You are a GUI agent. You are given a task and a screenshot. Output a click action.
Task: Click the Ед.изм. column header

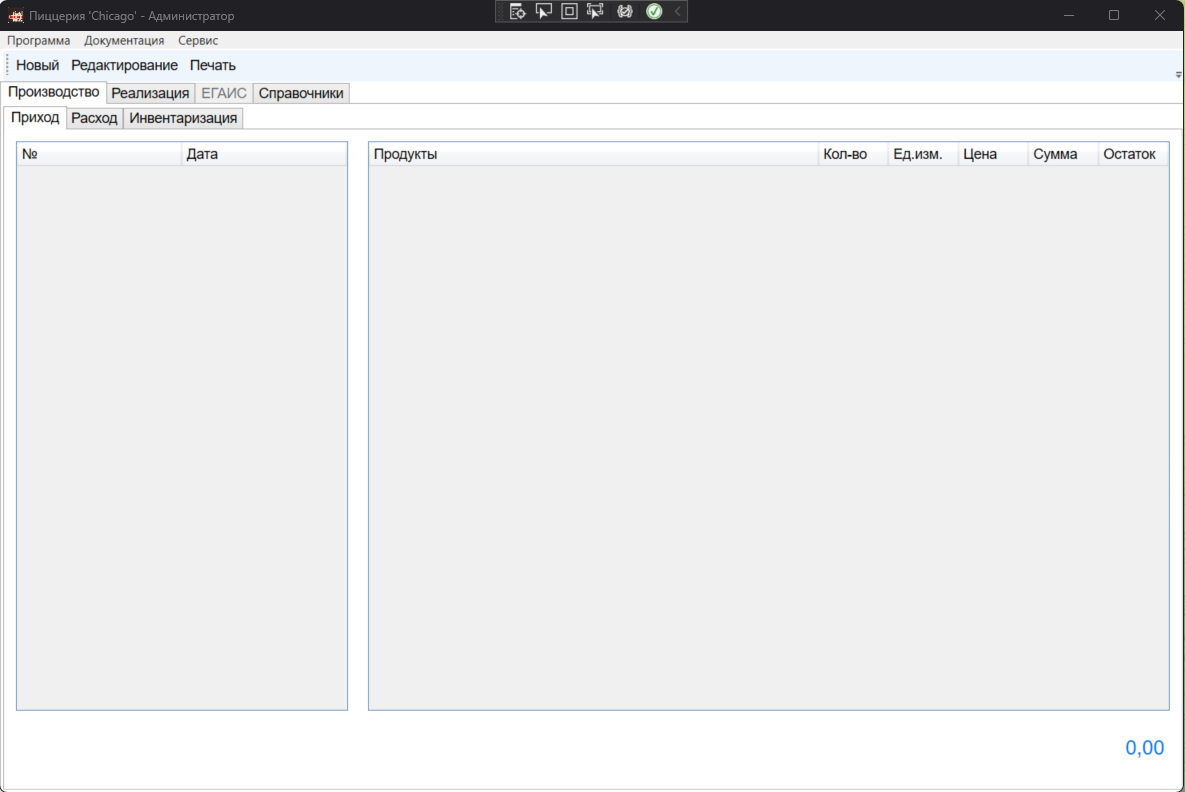click(x=923, y=154)
